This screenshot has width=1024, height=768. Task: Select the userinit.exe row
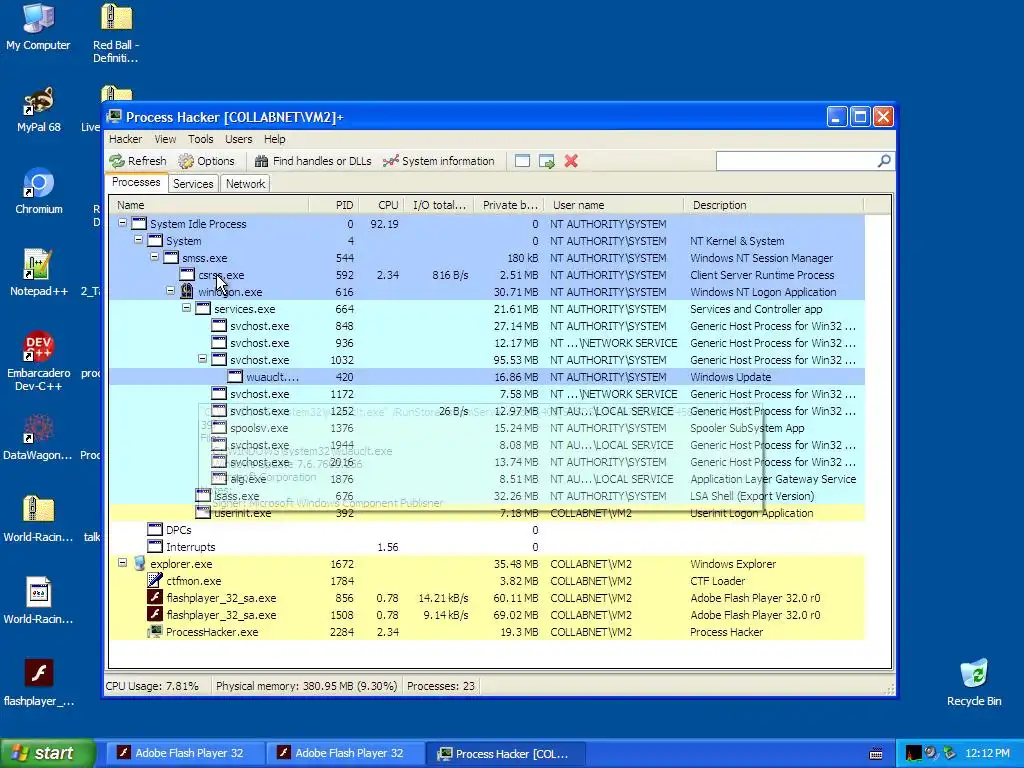click(487, 513)
